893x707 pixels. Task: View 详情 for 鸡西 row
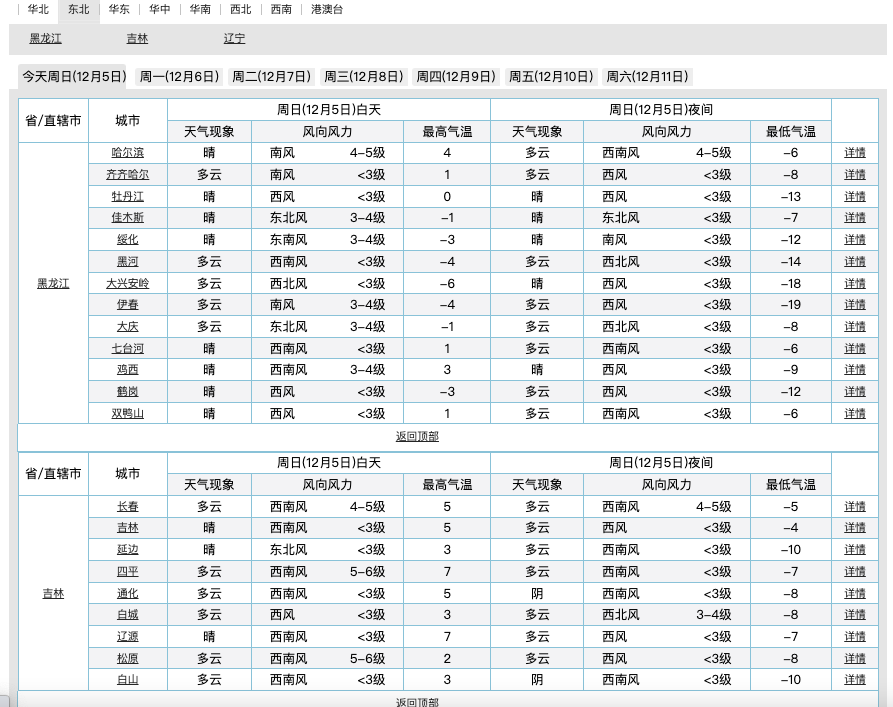855,370
